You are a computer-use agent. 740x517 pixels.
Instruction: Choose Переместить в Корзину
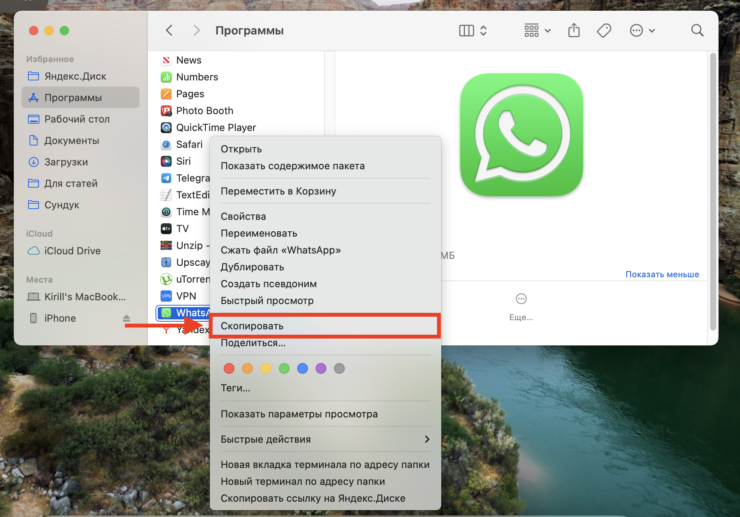click(x=325, y=191)
